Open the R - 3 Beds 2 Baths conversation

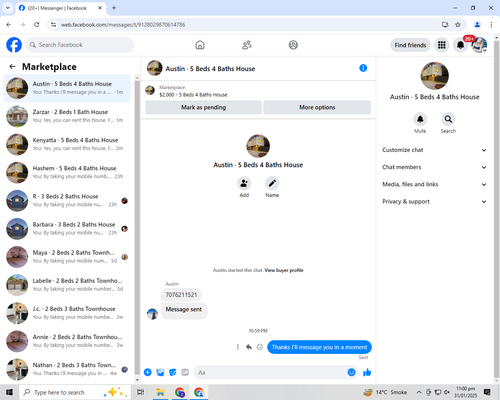pos(67,200)
